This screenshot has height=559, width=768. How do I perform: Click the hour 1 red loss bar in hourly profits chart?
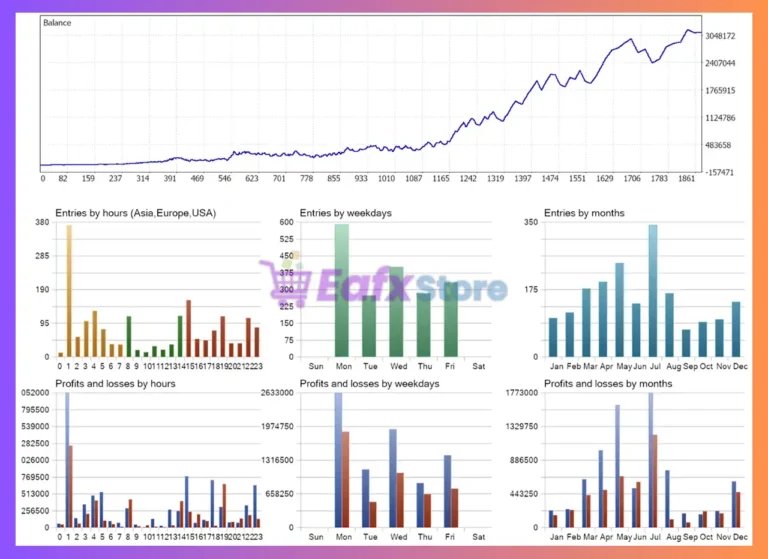(x=71, y=486)
